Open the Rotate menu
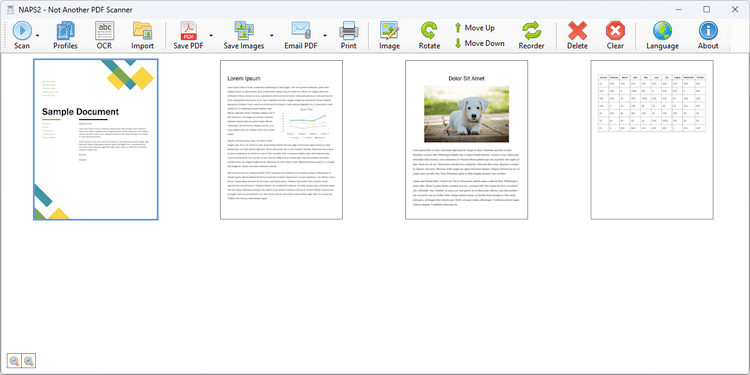This screenshot has height=375, width=750. [x=429, y=36]
